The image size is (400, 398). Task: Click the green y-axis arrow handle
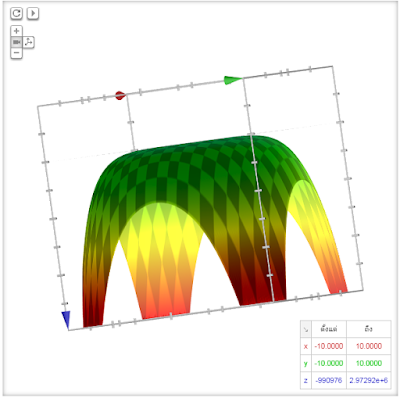click(233, 80)
